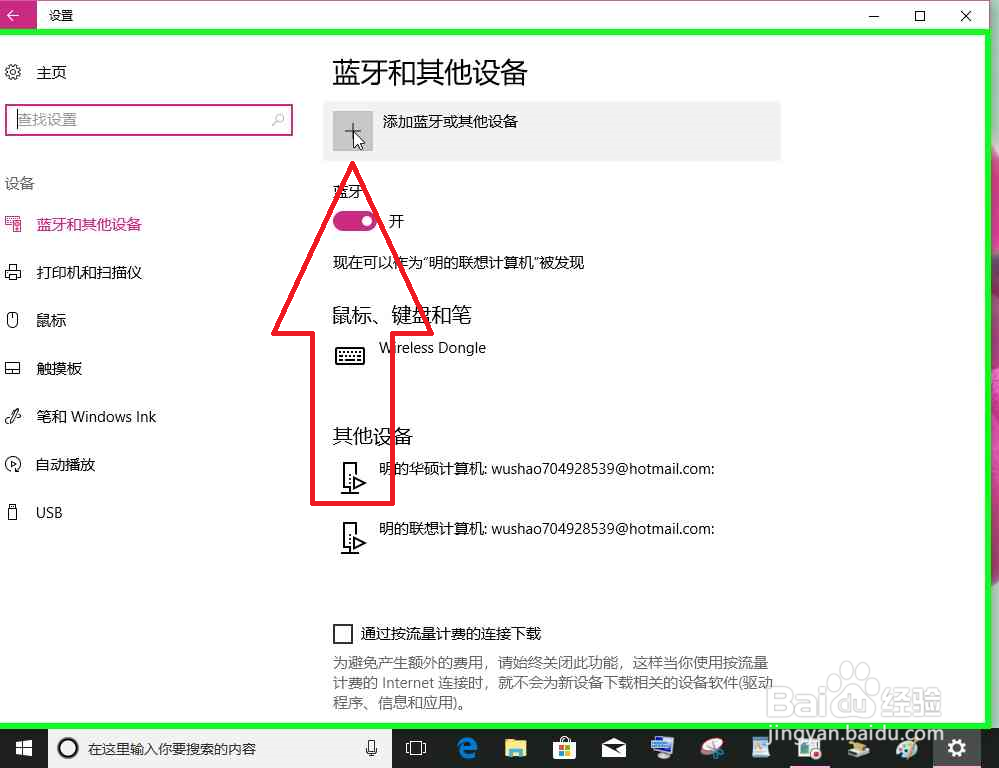
Task: Click the 鼠标、键盘和笔 section heading
Action: pyautogui.click(x=402, y=315)
